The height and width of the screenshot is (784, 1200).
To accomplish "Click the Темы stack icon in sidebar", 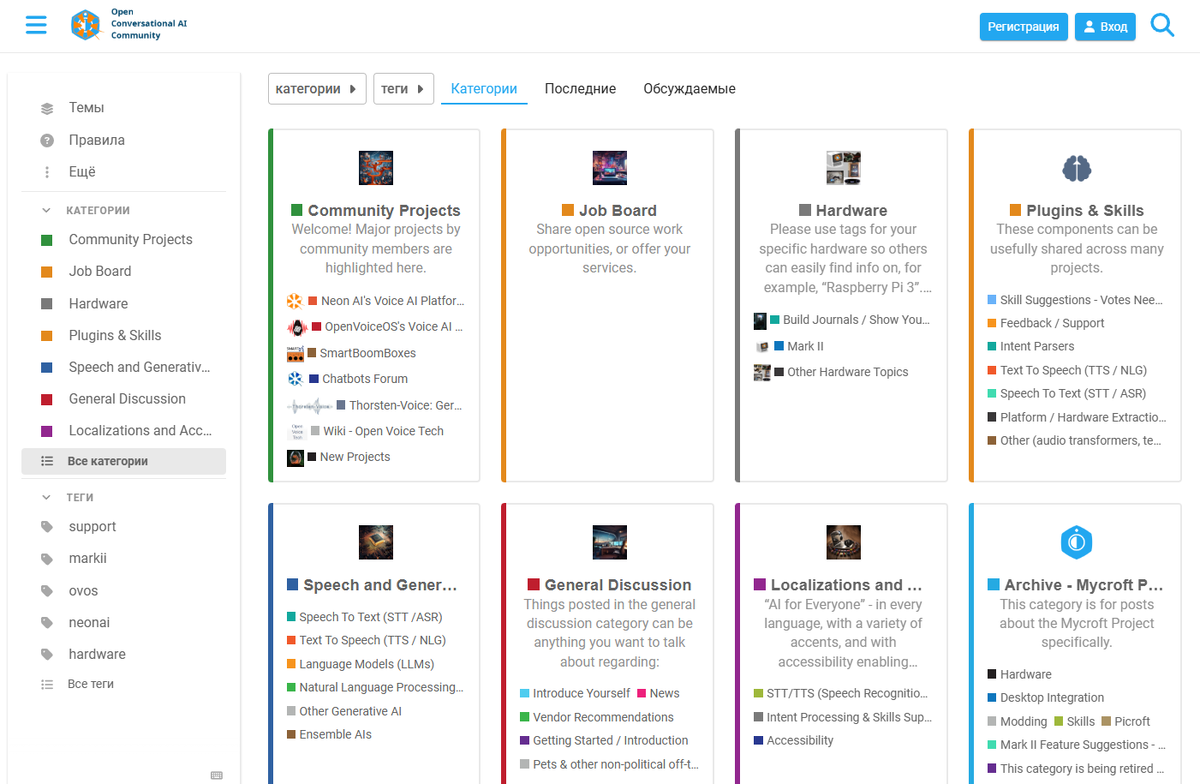I will [47, 108].
